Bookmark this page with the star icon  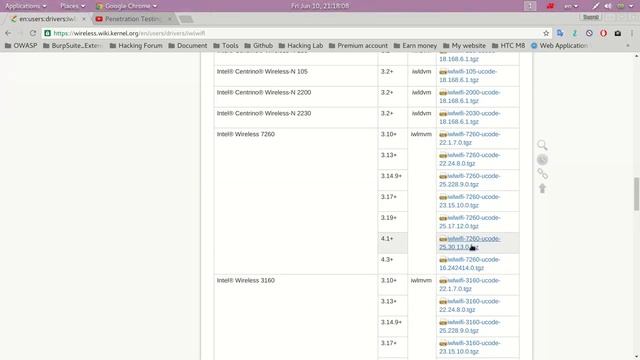click(x=546, y=33)
